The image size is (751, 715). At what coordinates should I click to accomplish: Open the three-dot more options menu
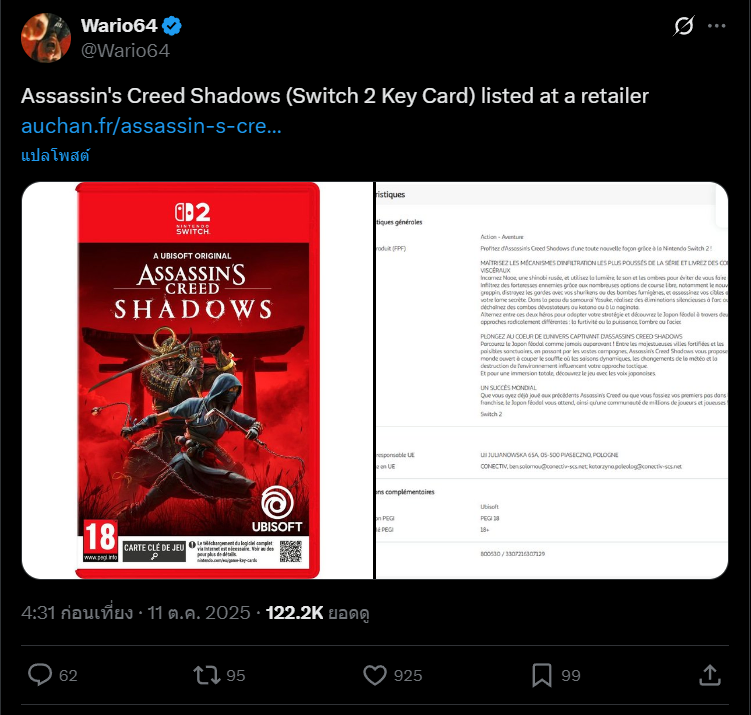pyautogui.click(x=717, y=26)
